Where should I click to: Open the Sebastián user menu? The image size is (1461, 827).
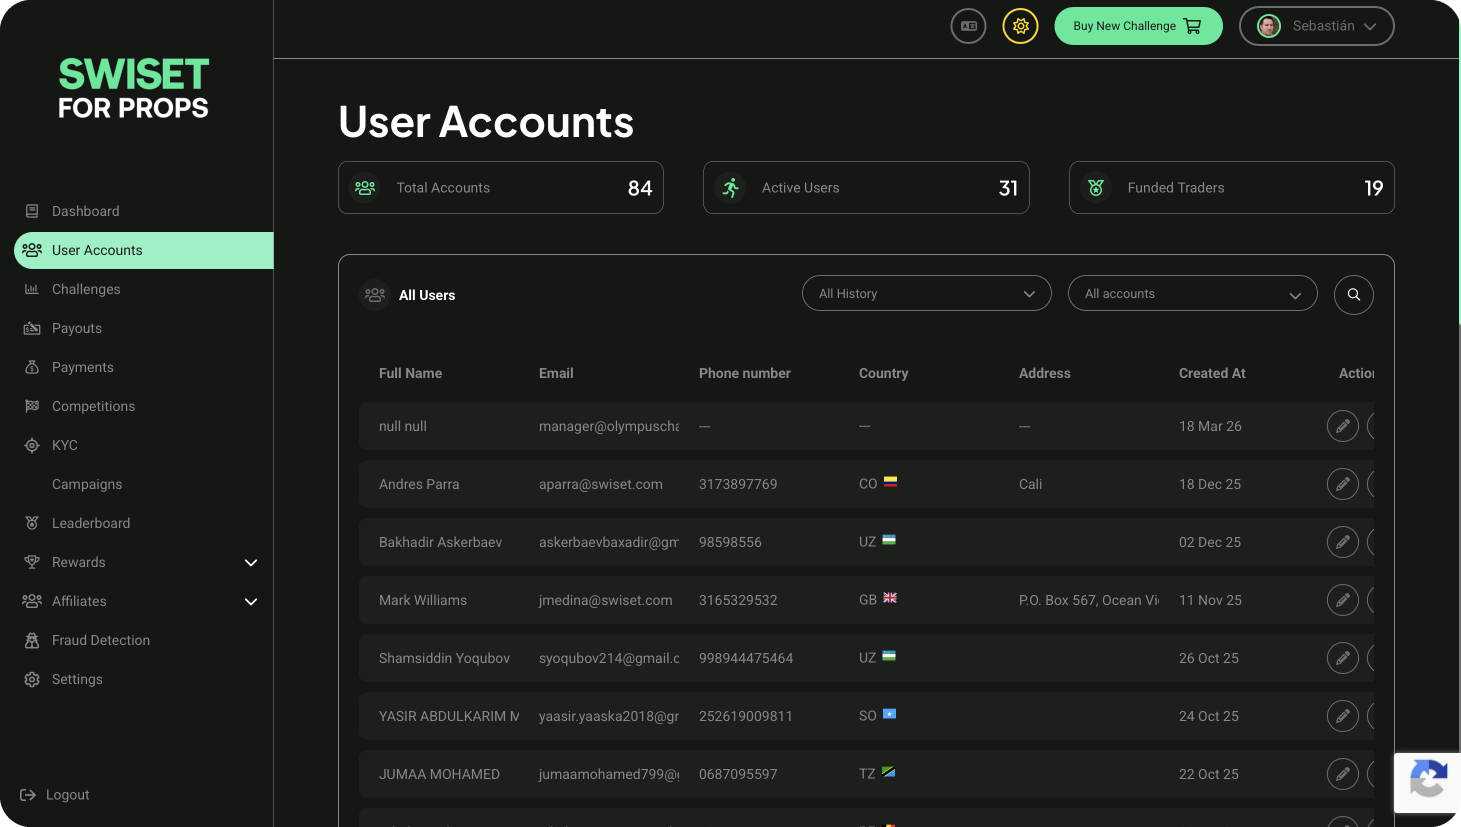1316,26
